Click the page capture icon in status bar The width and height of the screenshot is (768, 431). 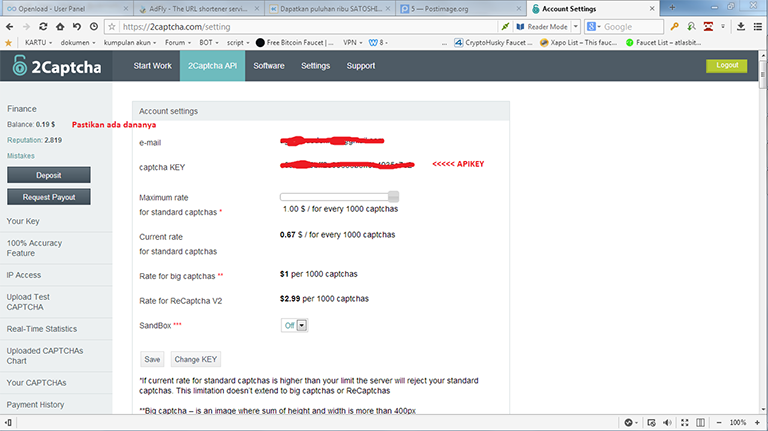pyautogui.click(x=651, y=422)
